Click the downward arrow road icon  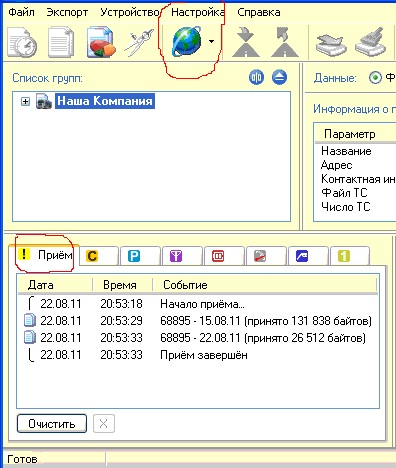(x=246, y=42)
